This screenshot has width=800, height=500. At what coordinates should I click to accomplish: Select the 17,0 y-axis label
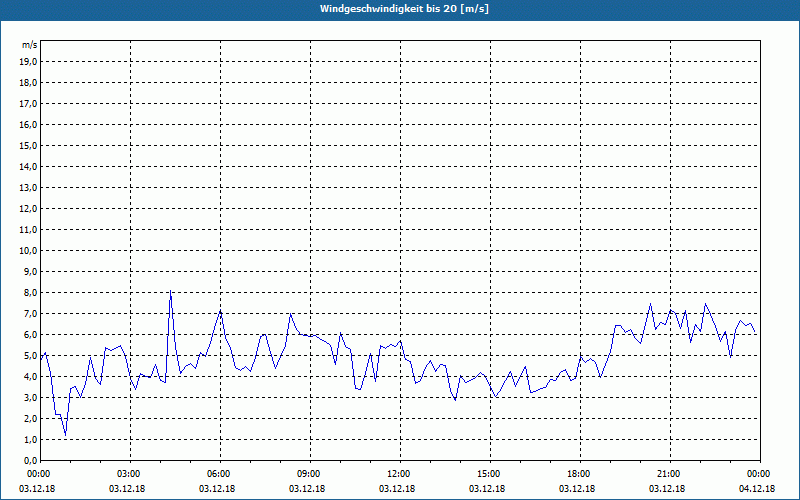point(27,104)
